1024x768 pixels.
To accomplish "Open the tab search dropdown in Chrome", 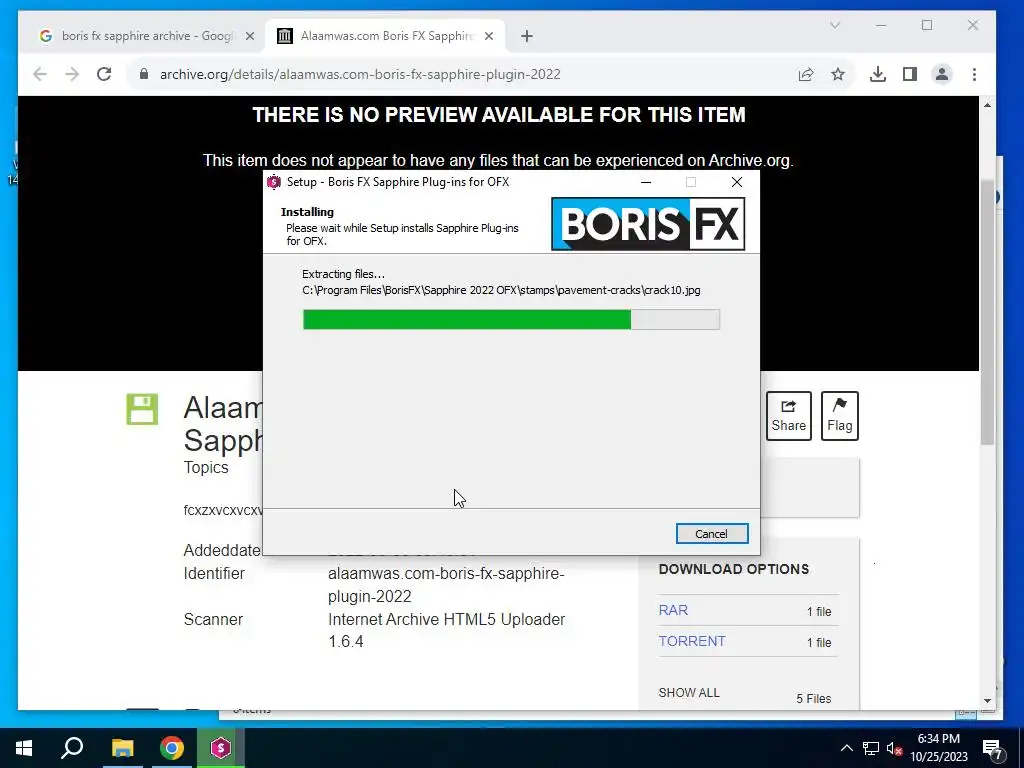I will 835,25.
